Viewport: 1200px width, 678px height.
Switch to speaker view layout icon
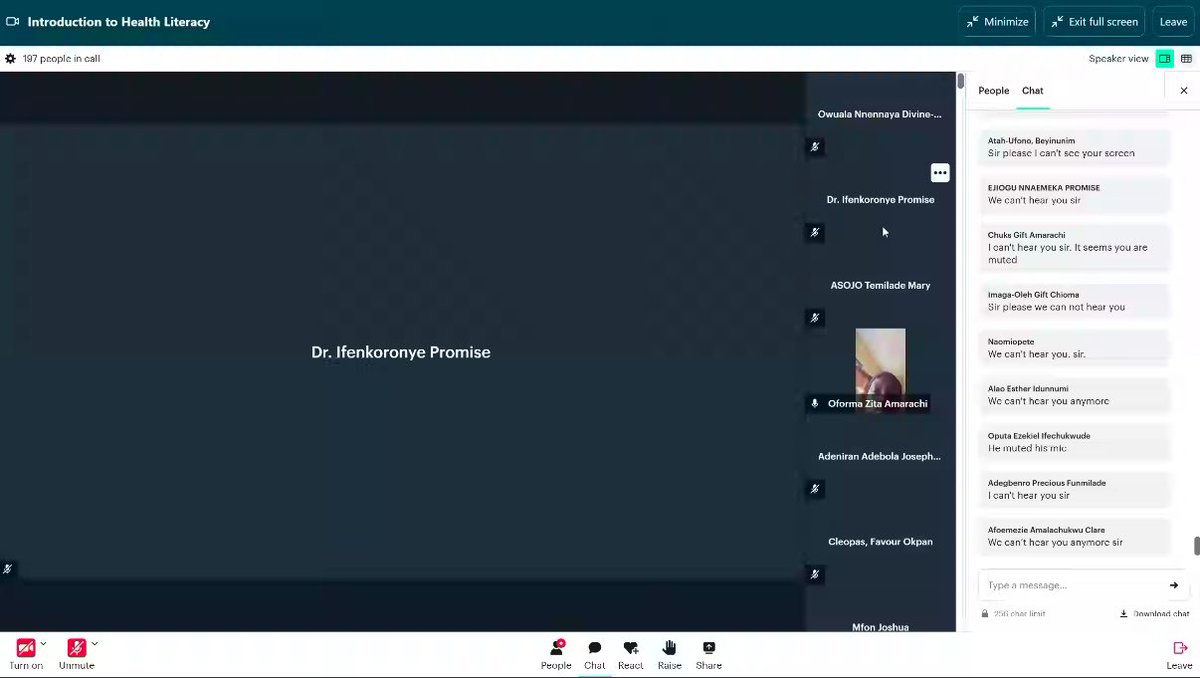coord(1164,59)
